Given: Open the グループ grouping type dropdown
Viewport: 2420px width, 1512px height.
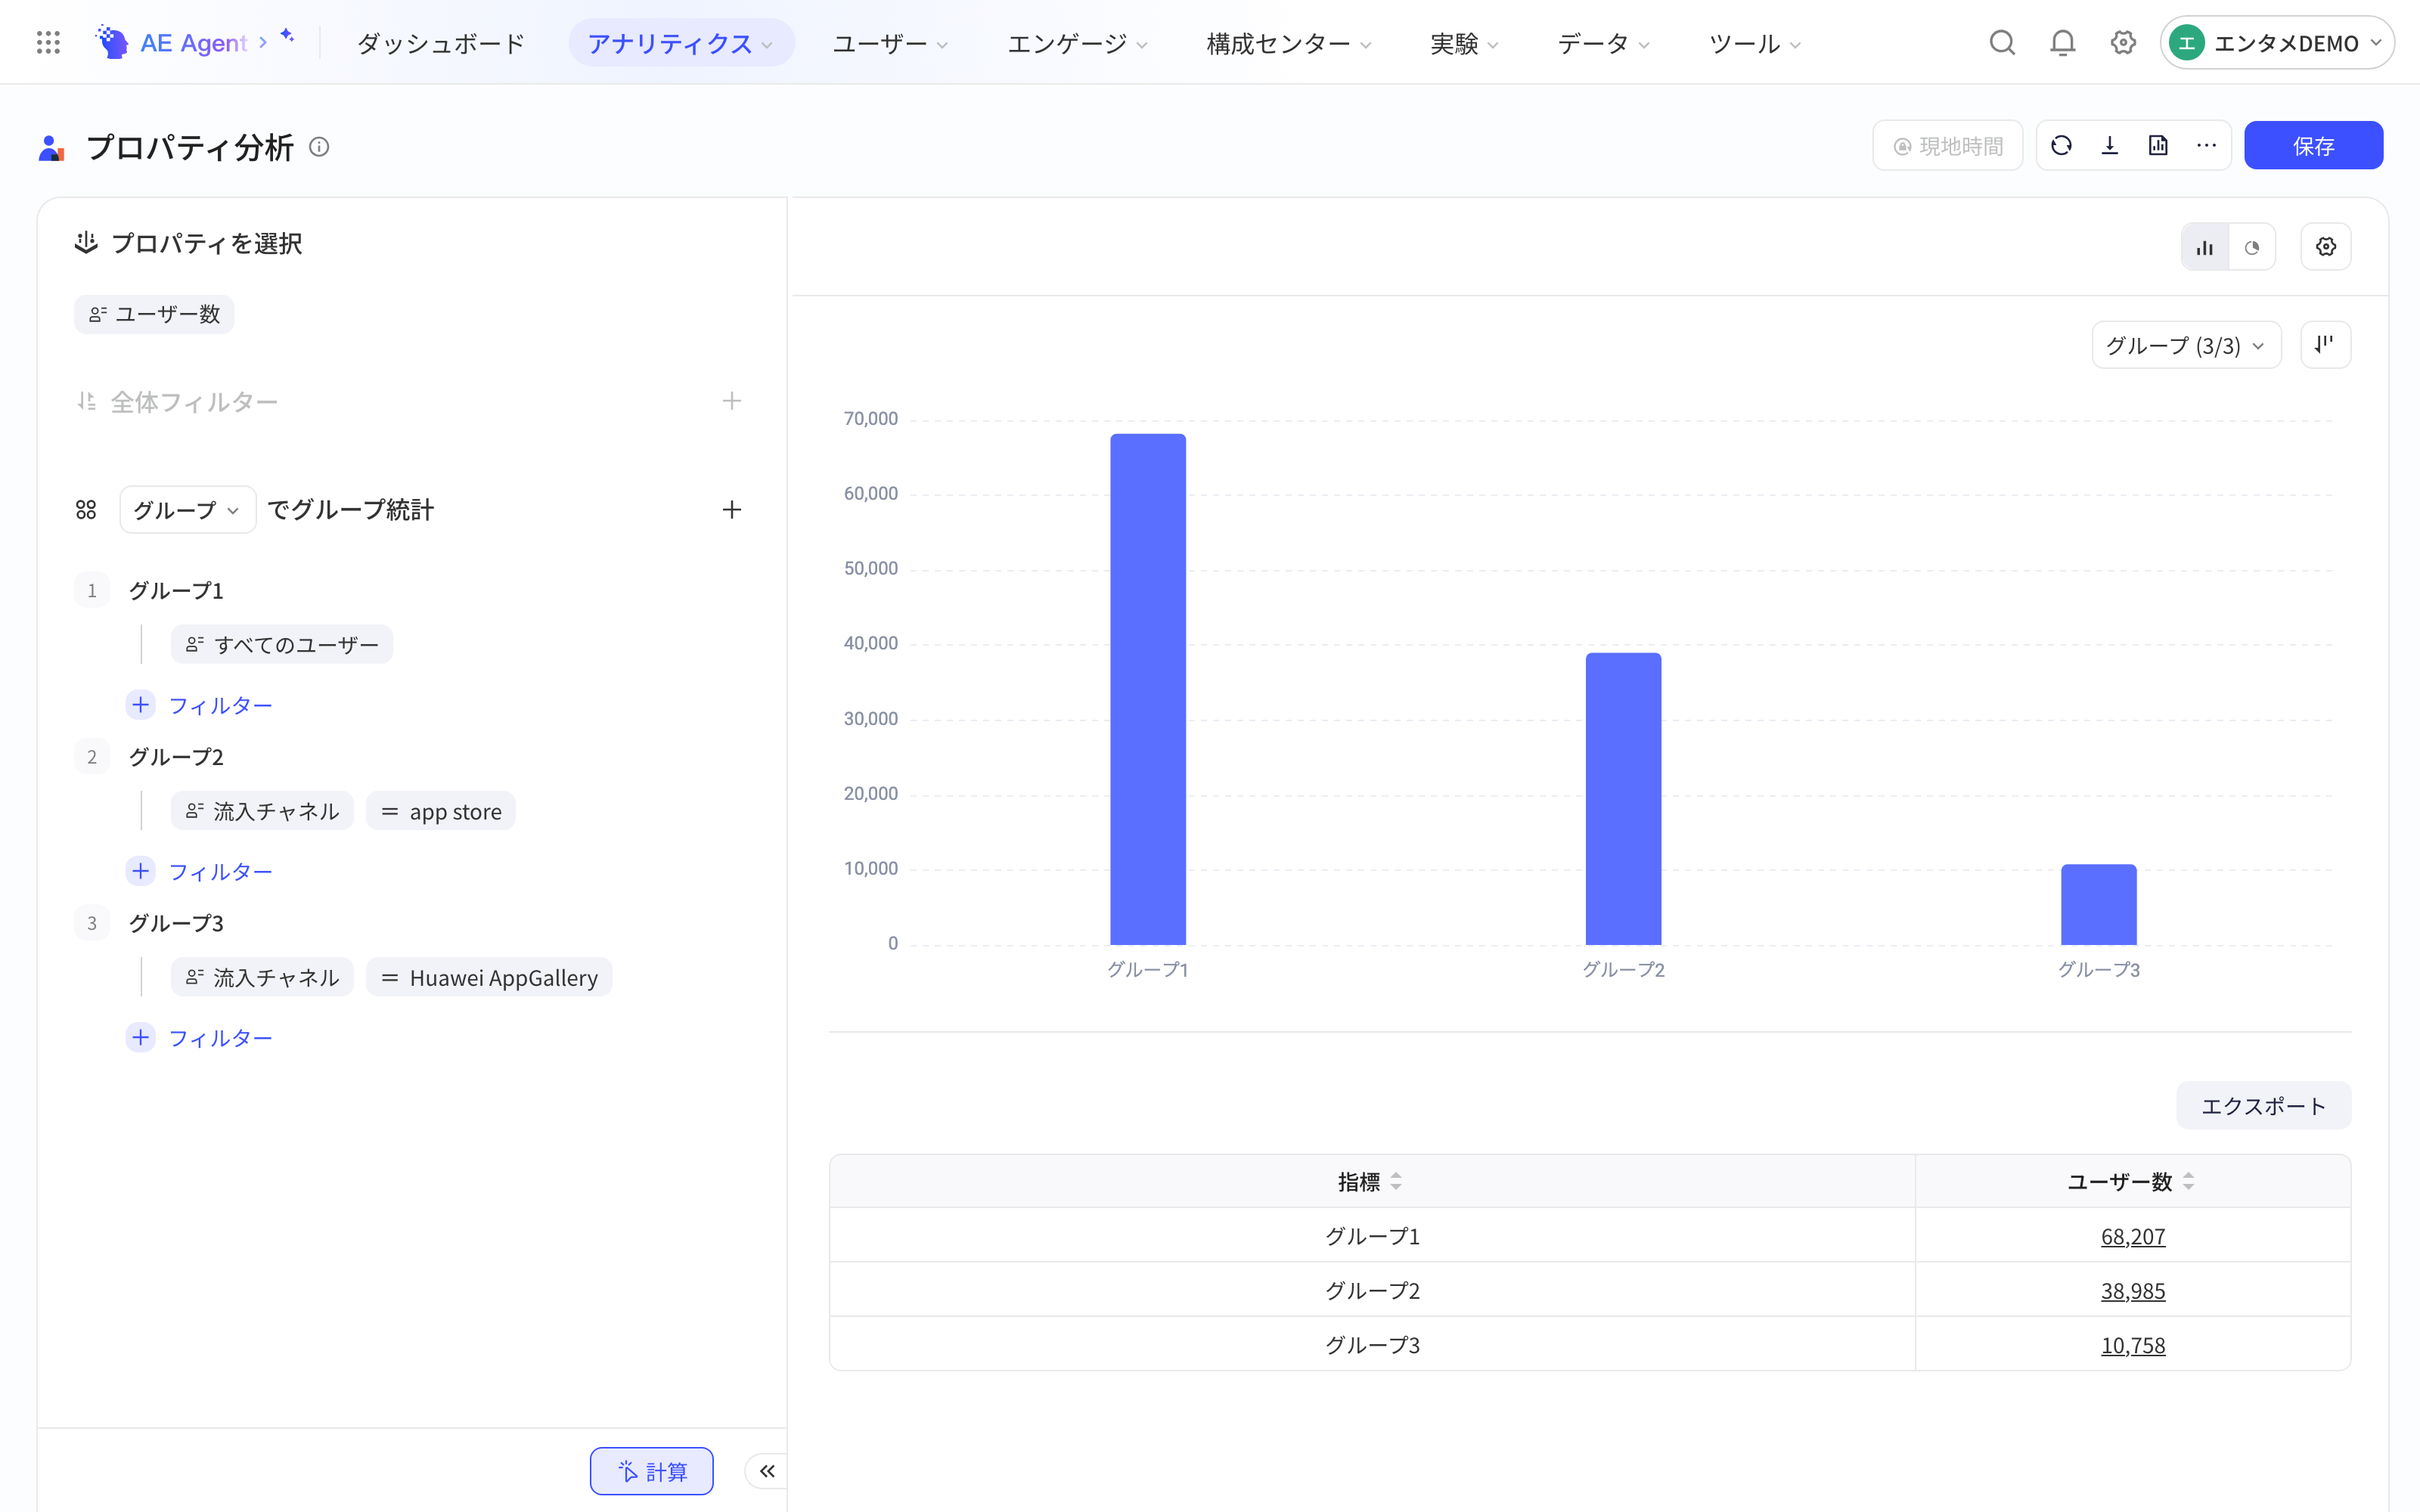Looking at the screenshot, I should [187, 510].
